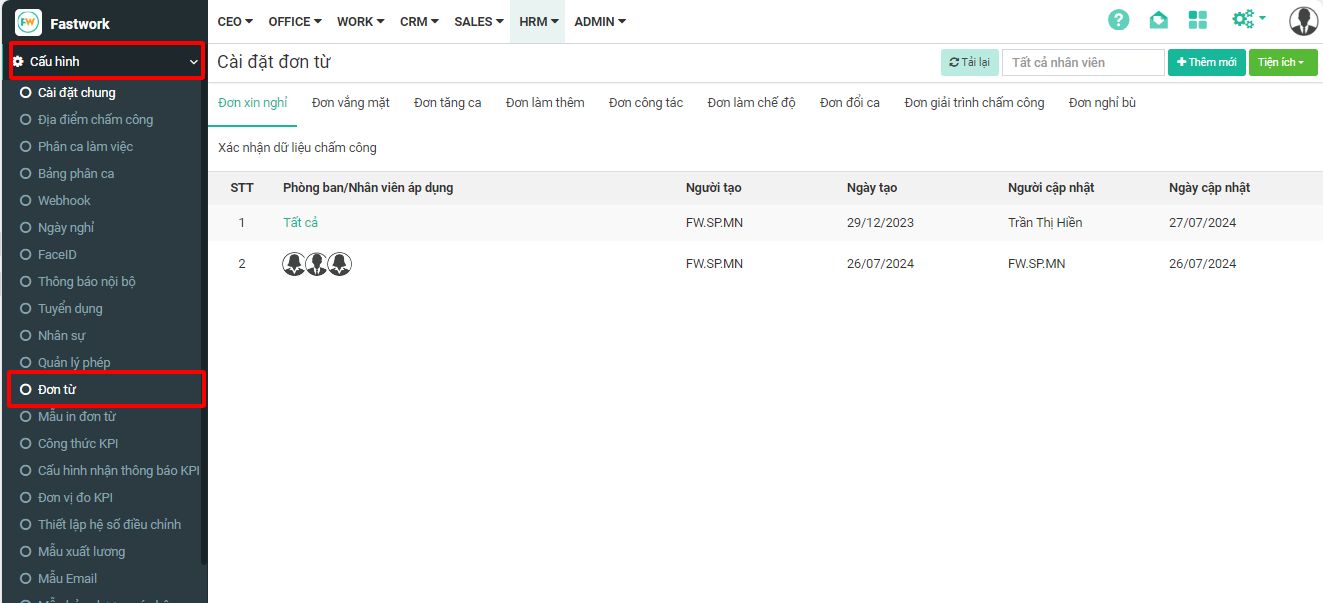Focus the Tất cả nhân viên field
Viewport: 1323px width, 603px height.
(1083, 62)
